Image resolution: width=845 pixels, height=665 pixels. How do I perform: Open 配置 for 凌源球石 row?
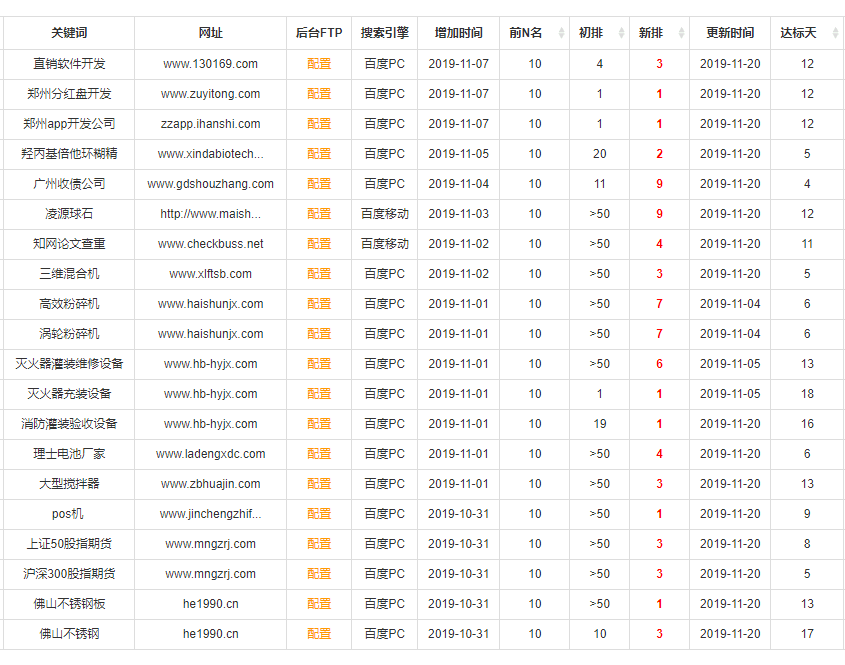(x=319, y=214)
